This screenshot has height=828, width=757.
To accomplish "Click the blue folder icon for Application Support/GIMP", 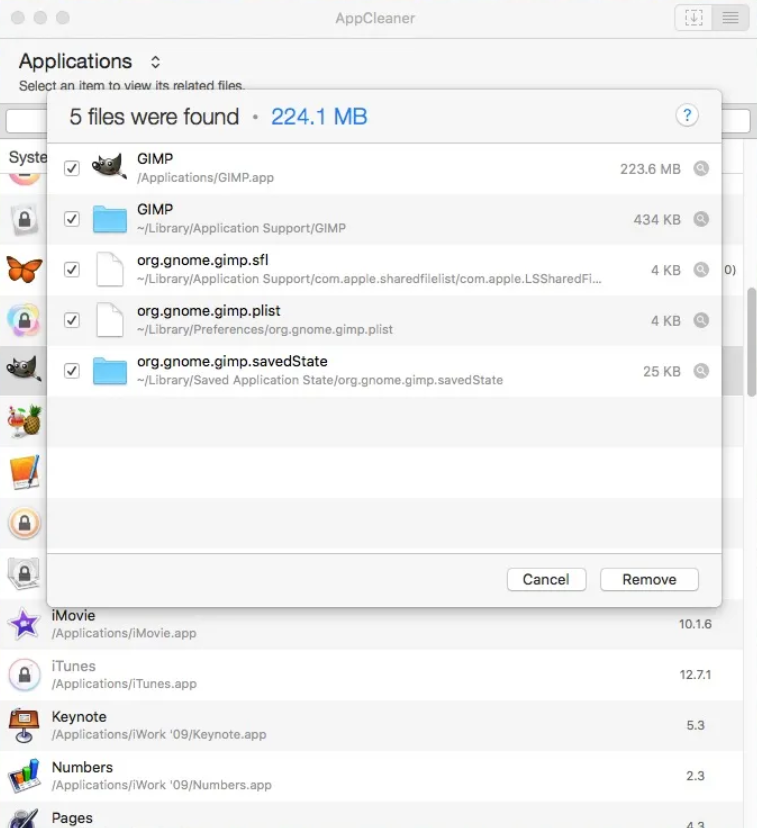I will click(110, 219).
